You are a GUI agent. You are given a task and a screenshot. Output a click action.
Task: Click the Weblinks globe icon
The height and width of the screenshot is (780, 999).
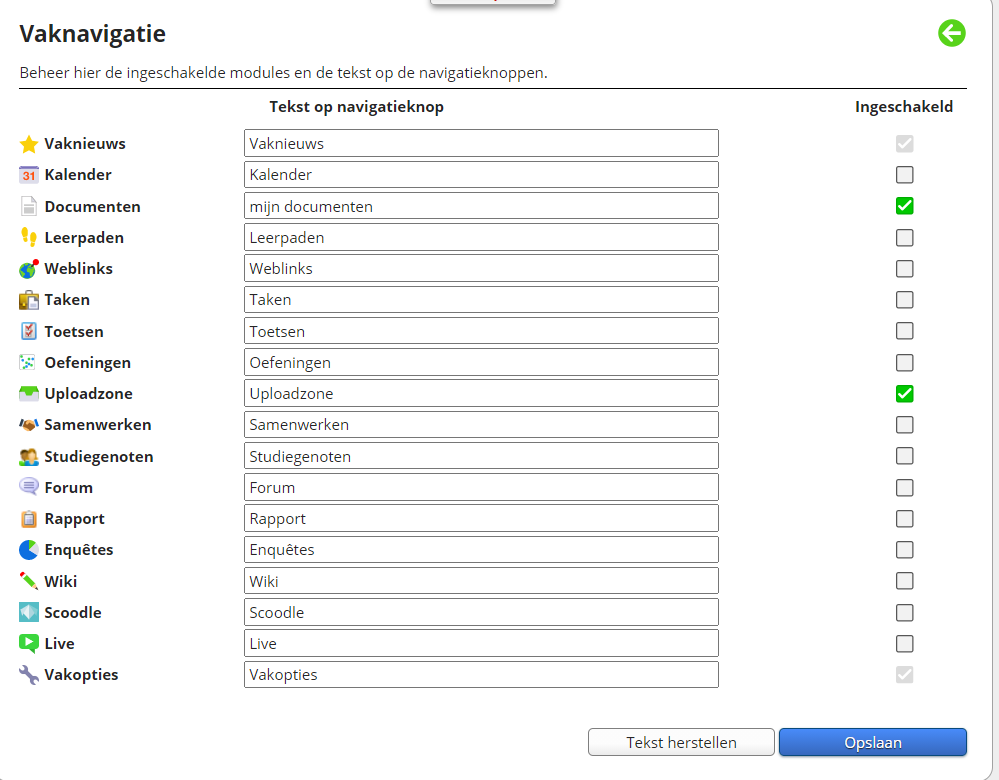29,269
